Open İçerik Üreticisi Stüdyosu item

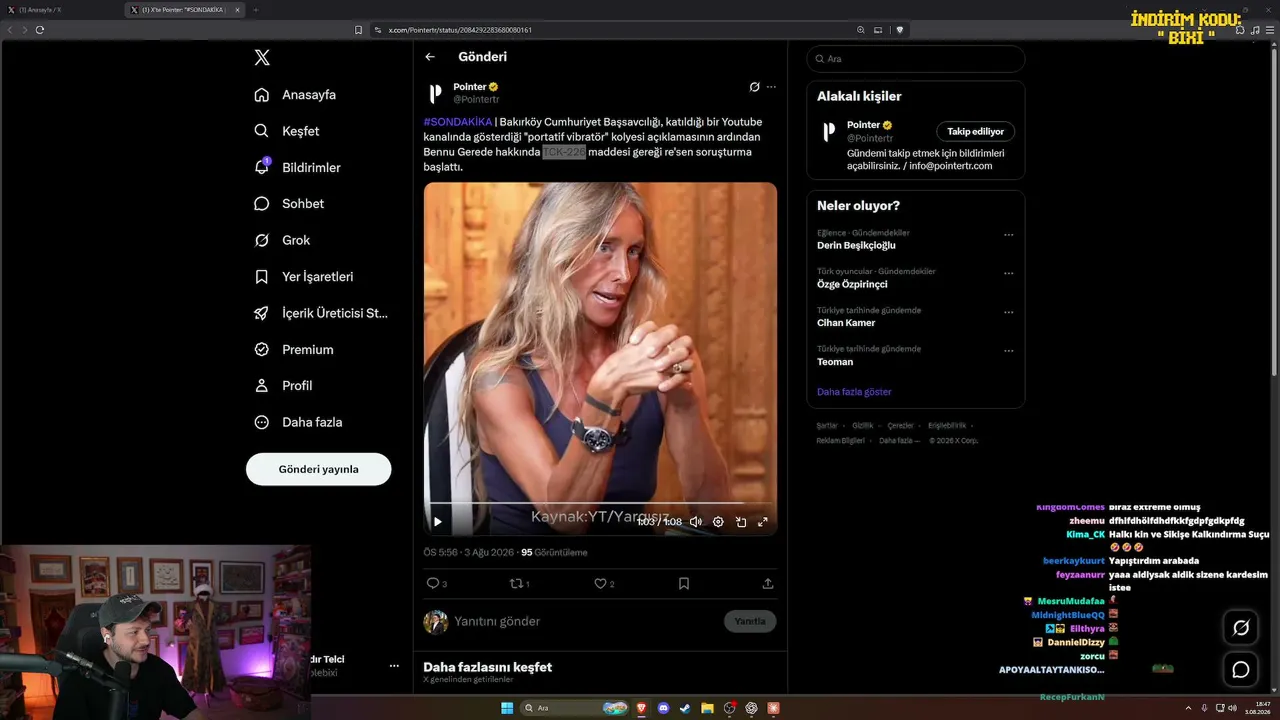click(x=321, y=313)
